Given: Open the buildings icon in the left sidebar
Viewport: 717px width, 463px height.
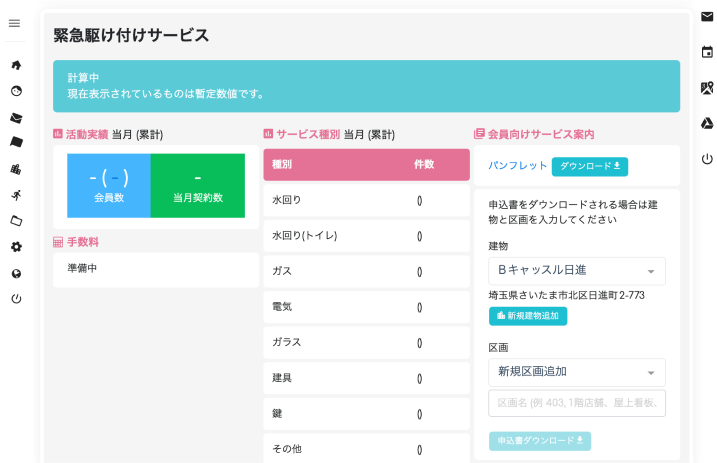Looking at the screenshot, I should [16, 169].
